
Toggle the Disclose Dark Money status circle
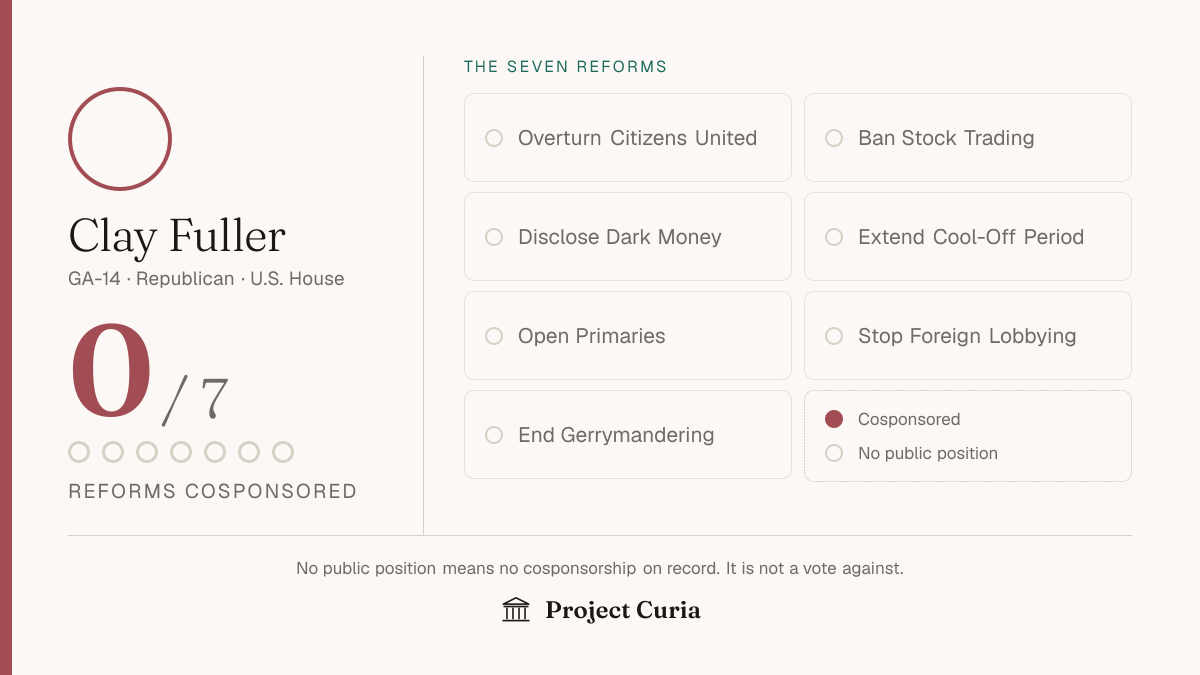494,237
